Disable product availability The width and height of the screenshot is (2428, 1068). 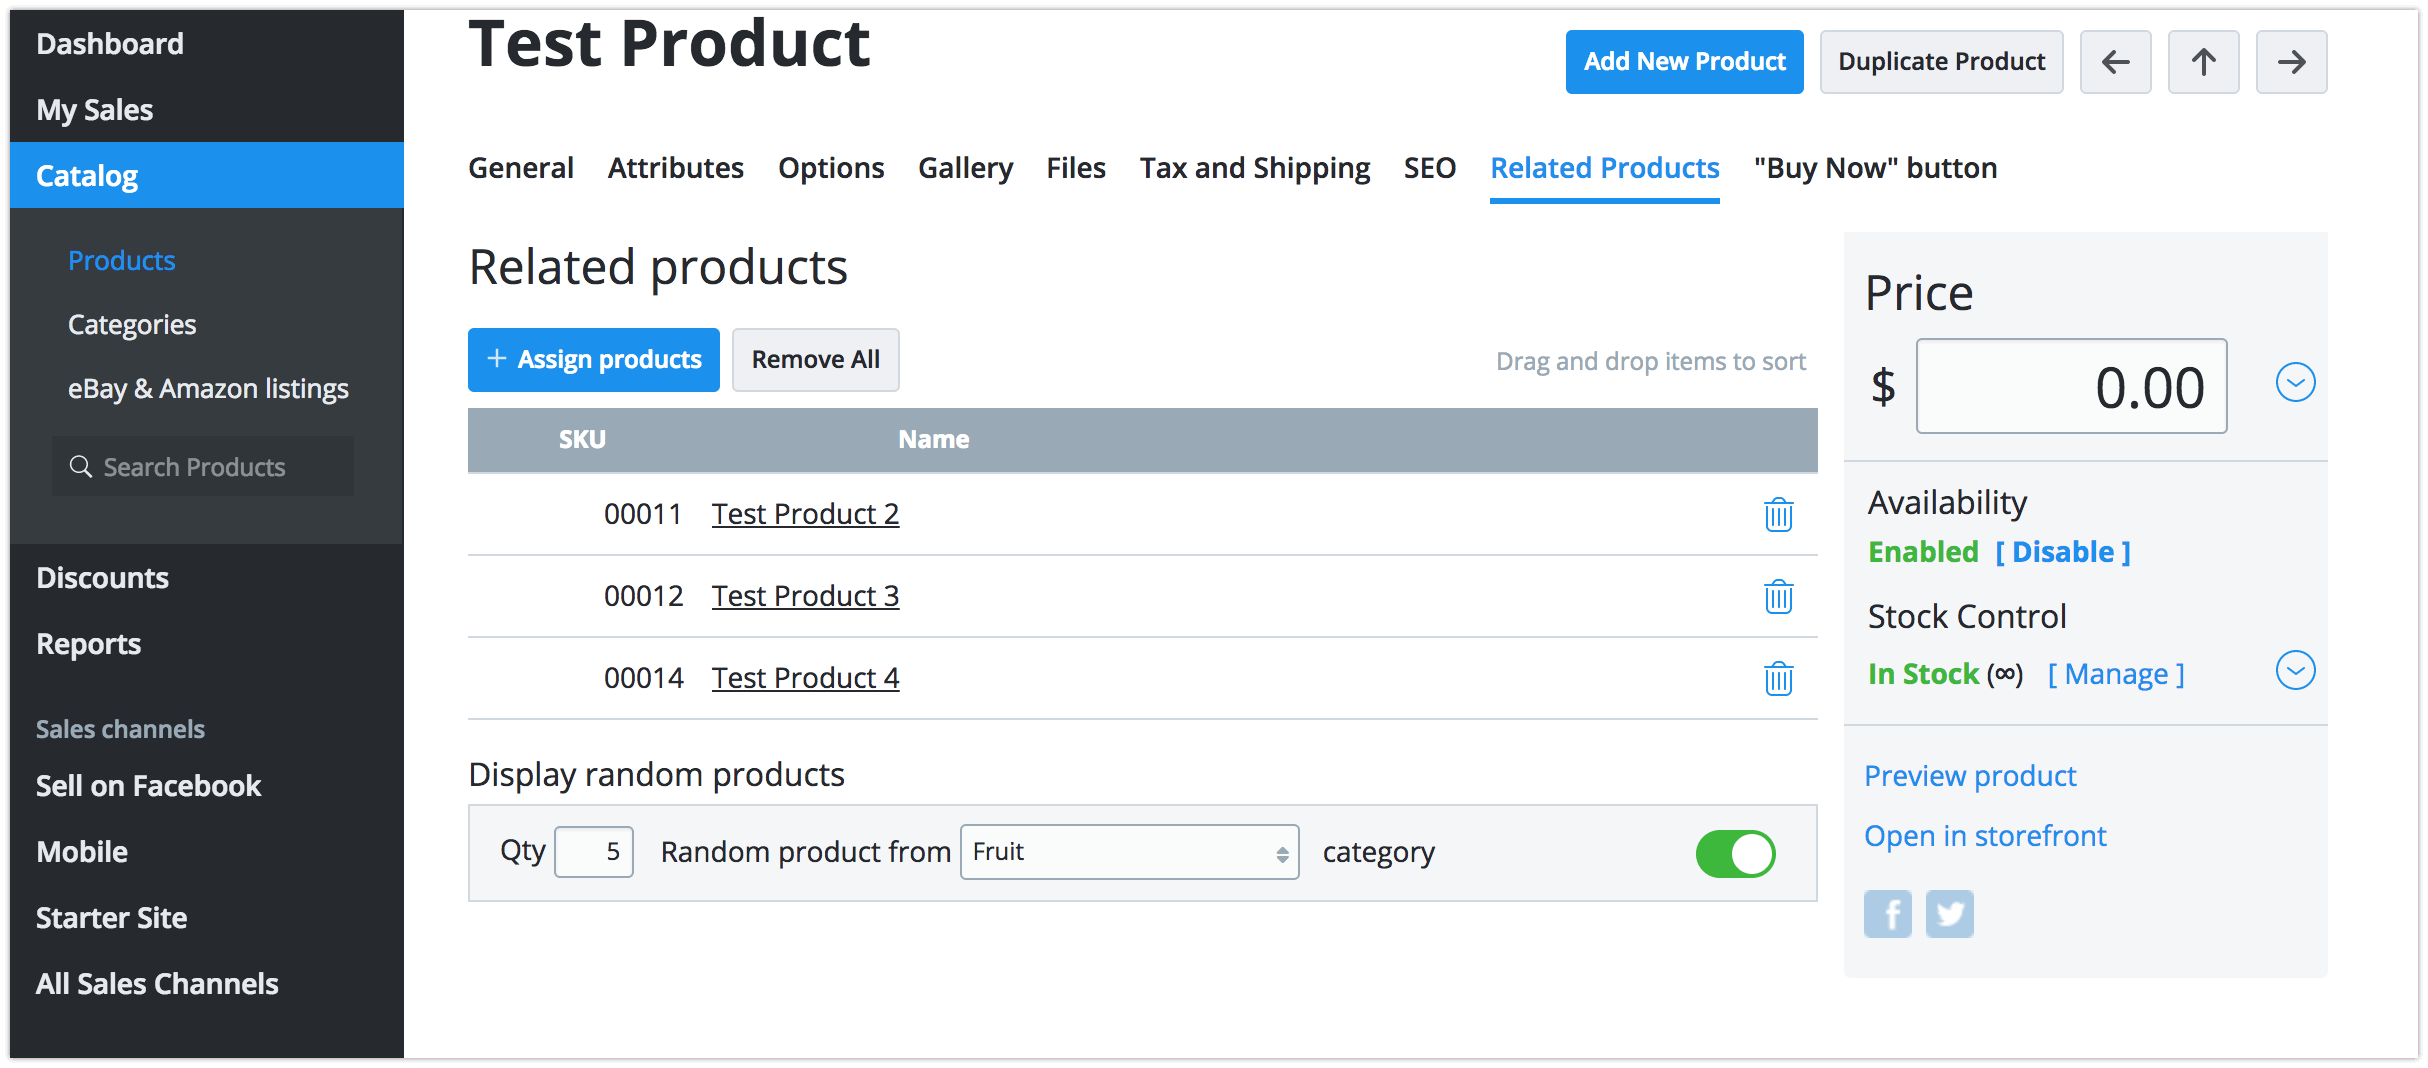[x=2062, y=552]
